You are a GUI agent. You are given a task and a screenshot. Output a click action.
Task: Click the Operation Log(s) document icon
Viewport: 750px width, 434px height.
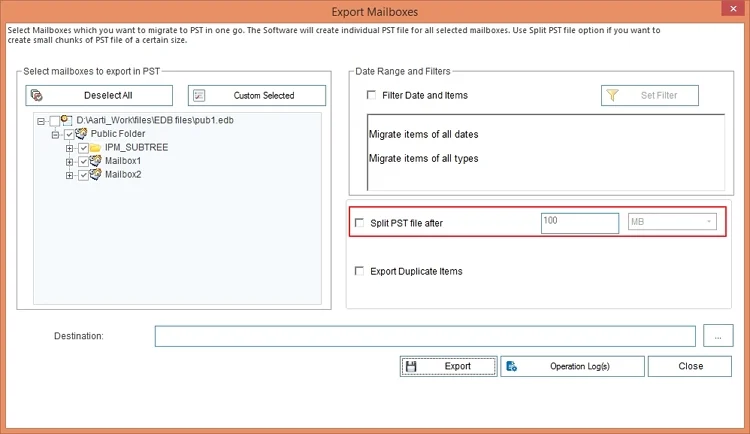(x=511, y=367)
